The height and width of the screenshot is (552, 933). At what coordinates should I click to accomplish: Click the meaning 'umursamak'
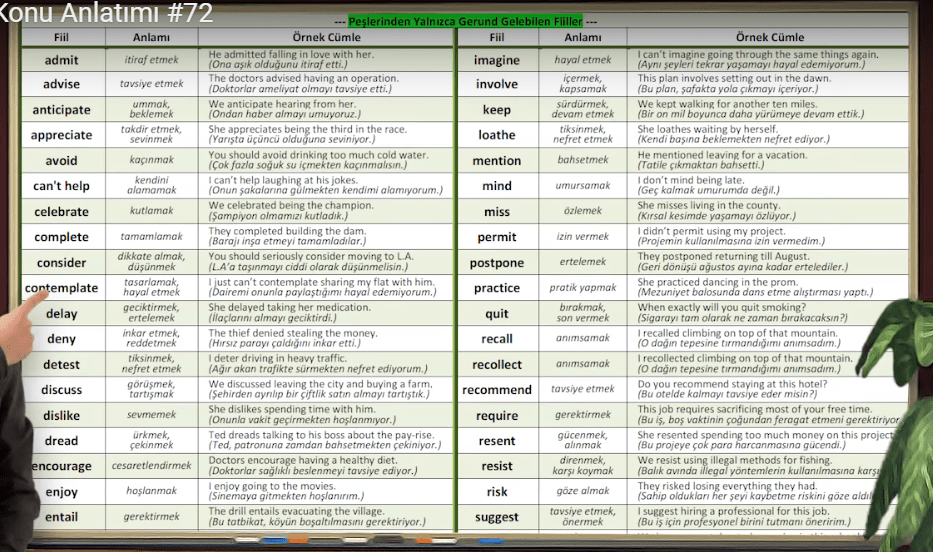[x=583, y=186]
